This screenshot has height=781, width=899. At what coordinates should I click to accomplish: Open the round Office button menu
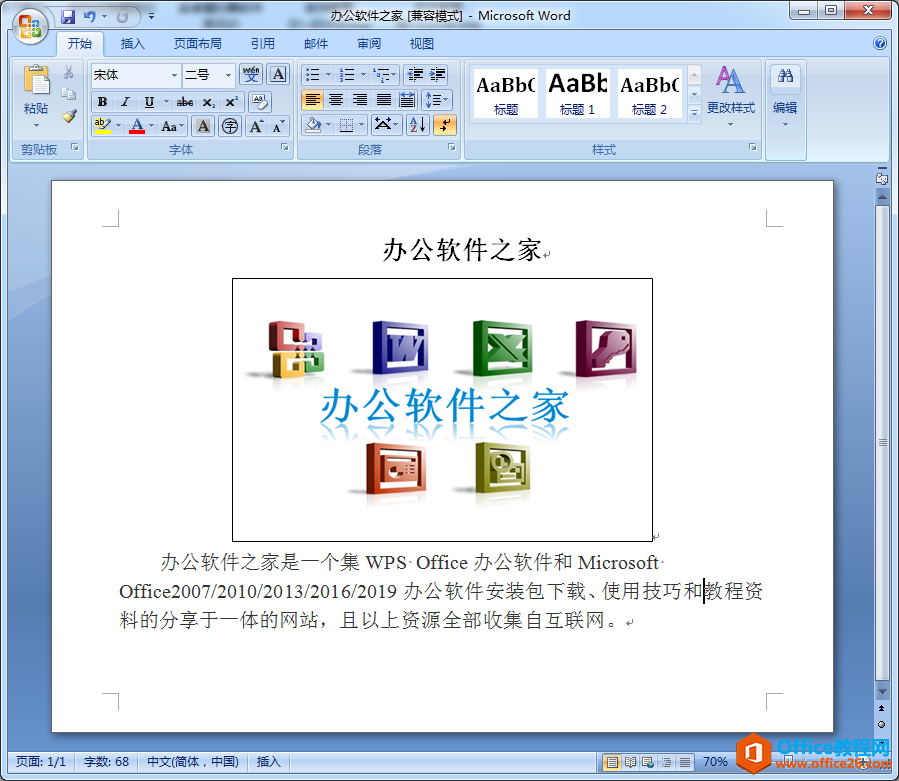coord(29,25)
